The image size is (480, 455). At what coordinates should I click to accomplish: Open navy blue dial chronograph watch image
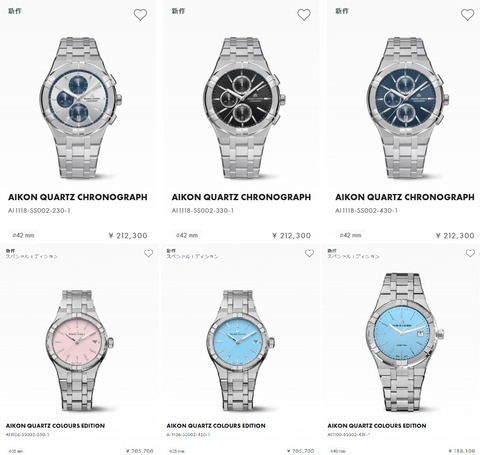click(408, 107)
